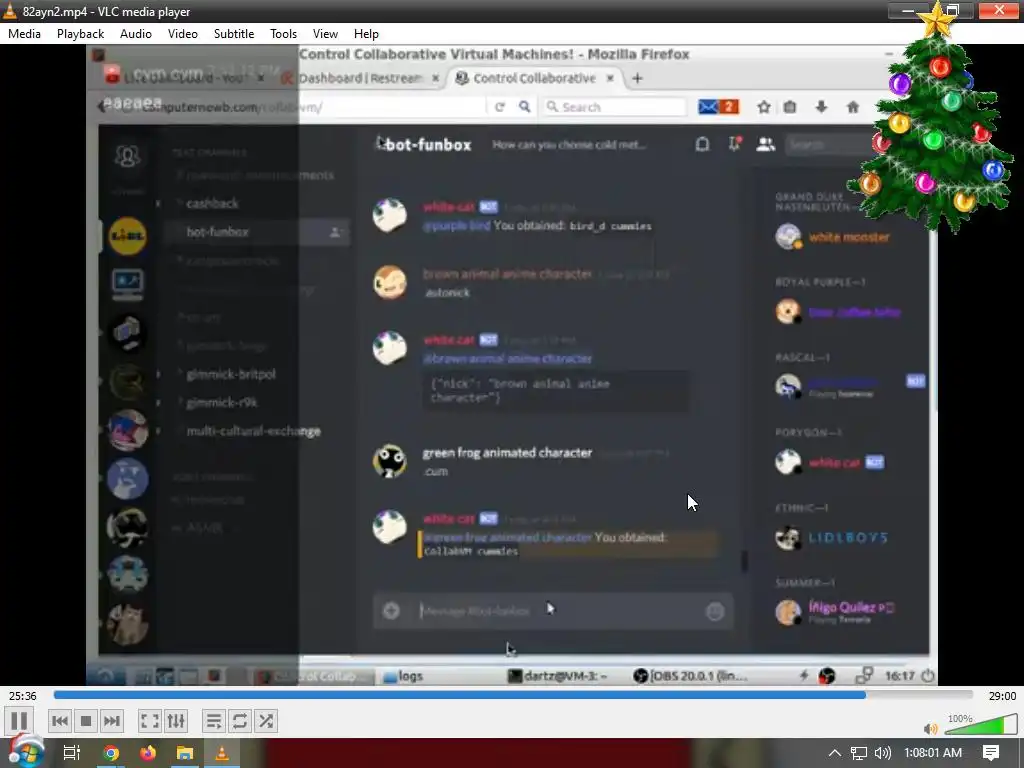Select the Lidl server icon
Image resolution: width=1024 pixels, height=768 pixels.
pos(127,236)
